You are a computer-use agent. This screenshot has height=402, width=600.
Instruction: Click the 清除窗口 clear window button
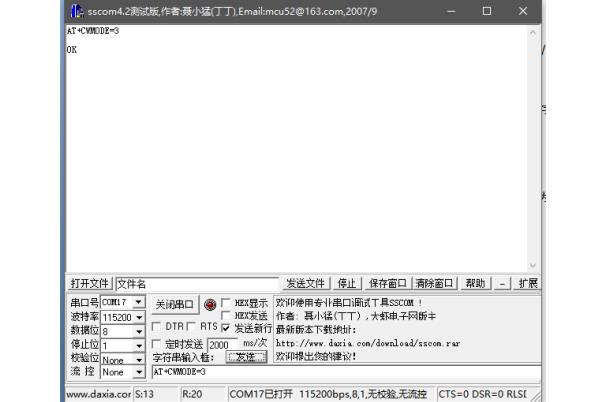pos(435,284)
